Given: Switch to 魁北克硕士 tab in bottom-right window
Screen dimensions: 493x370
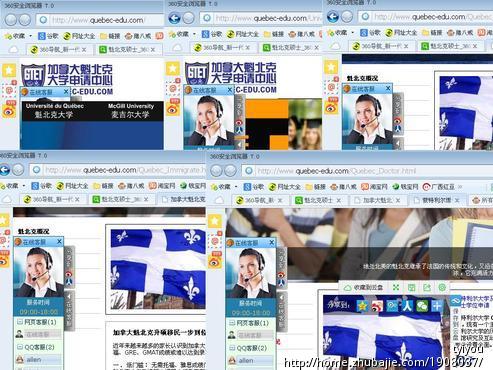Looking at the screenshot, I should [317, 200].
